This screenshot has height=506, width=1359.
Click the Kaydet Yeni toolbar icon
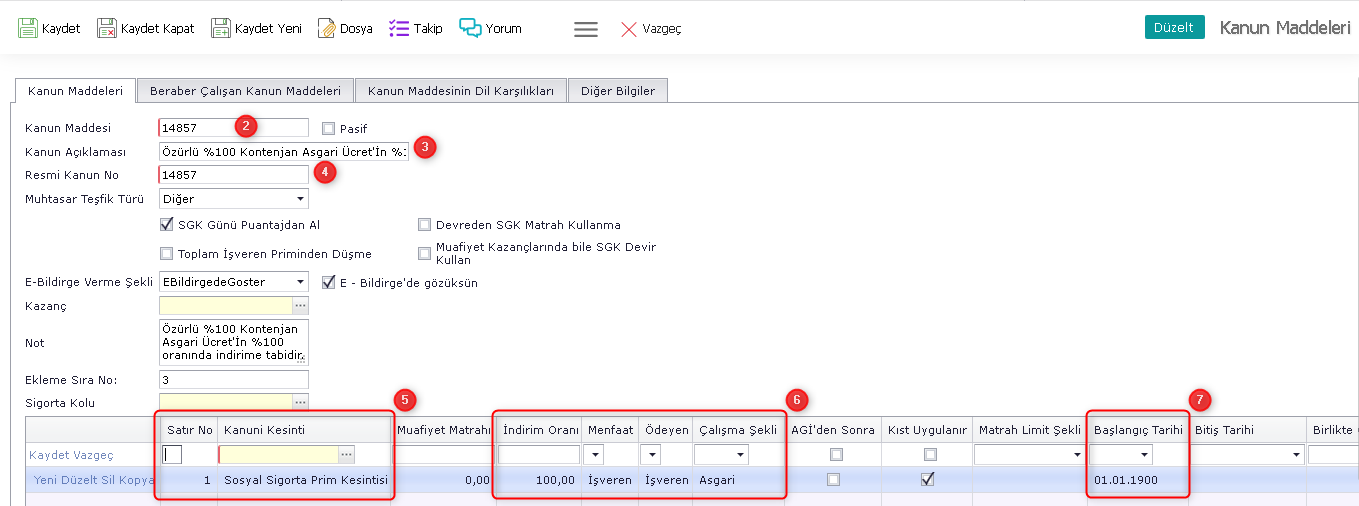pos(221,28)
